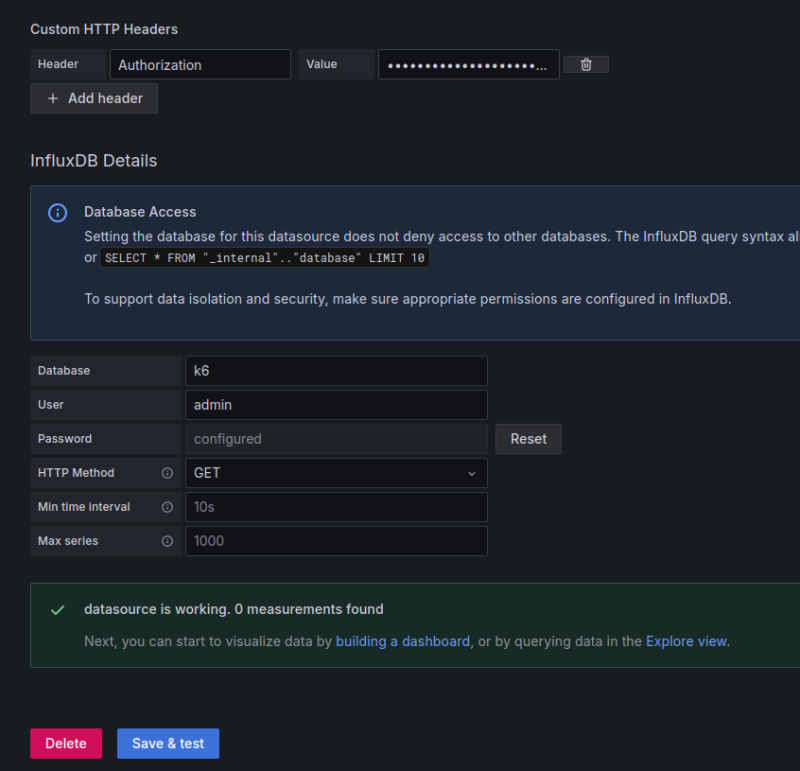
Task: Click the Min time interval info icon
Action: pyautogui.click(x=167, y=507)
